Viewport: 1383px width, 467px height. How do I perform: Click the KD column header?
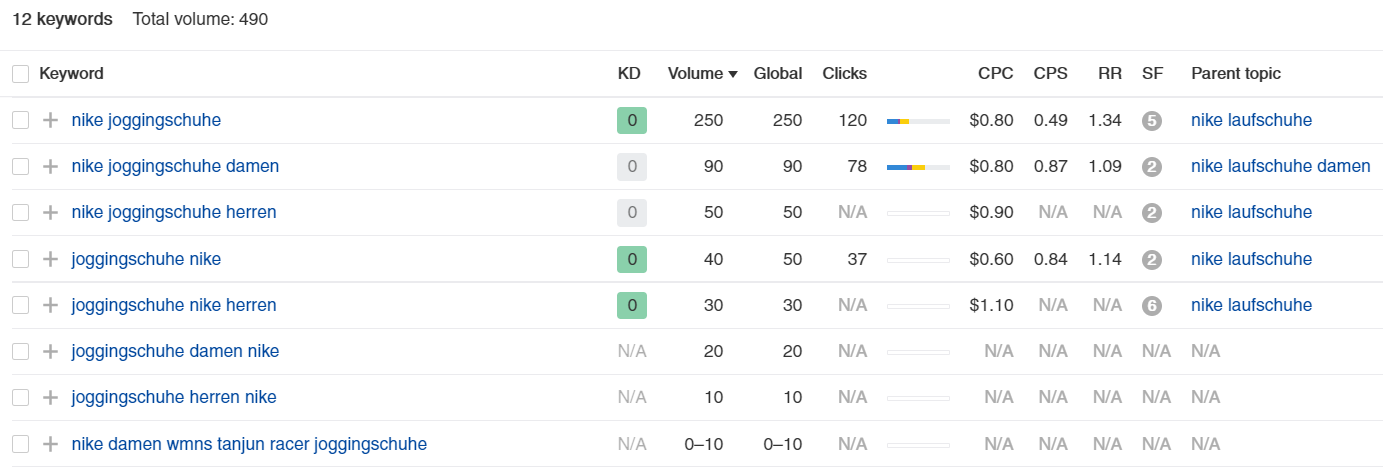click(x=629, y=74)
